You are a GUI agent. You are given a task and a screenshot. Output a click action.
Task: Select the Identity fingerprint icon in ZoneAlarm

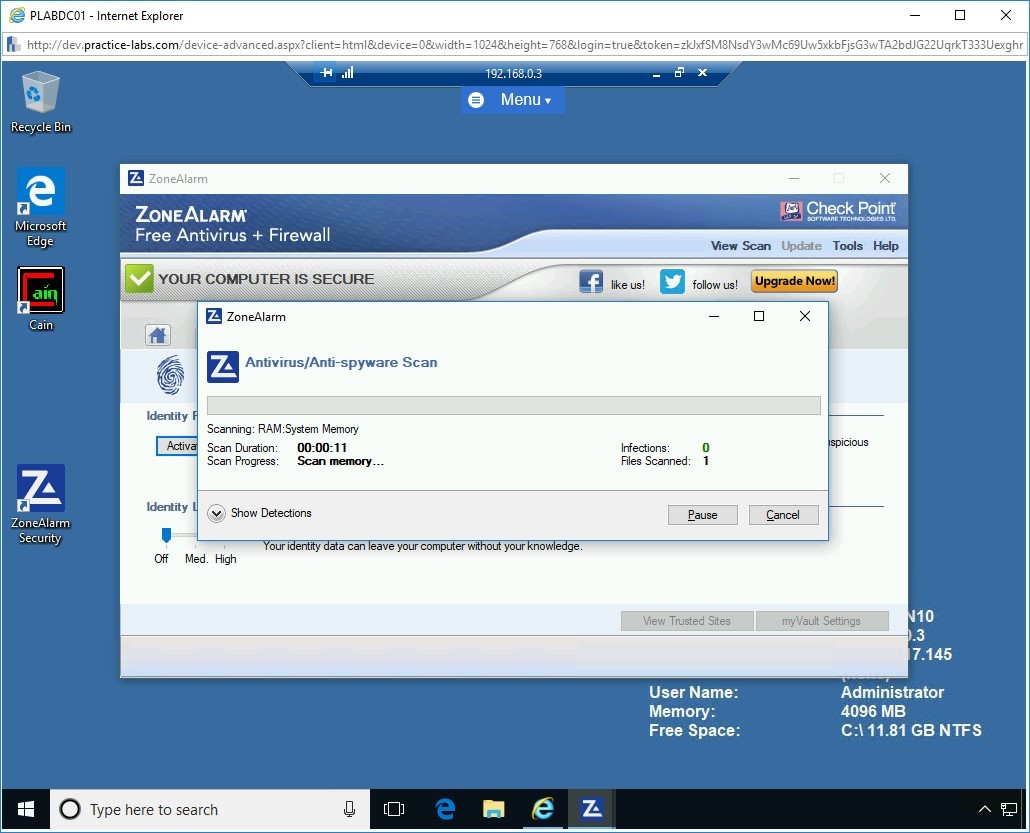[170, 376]
